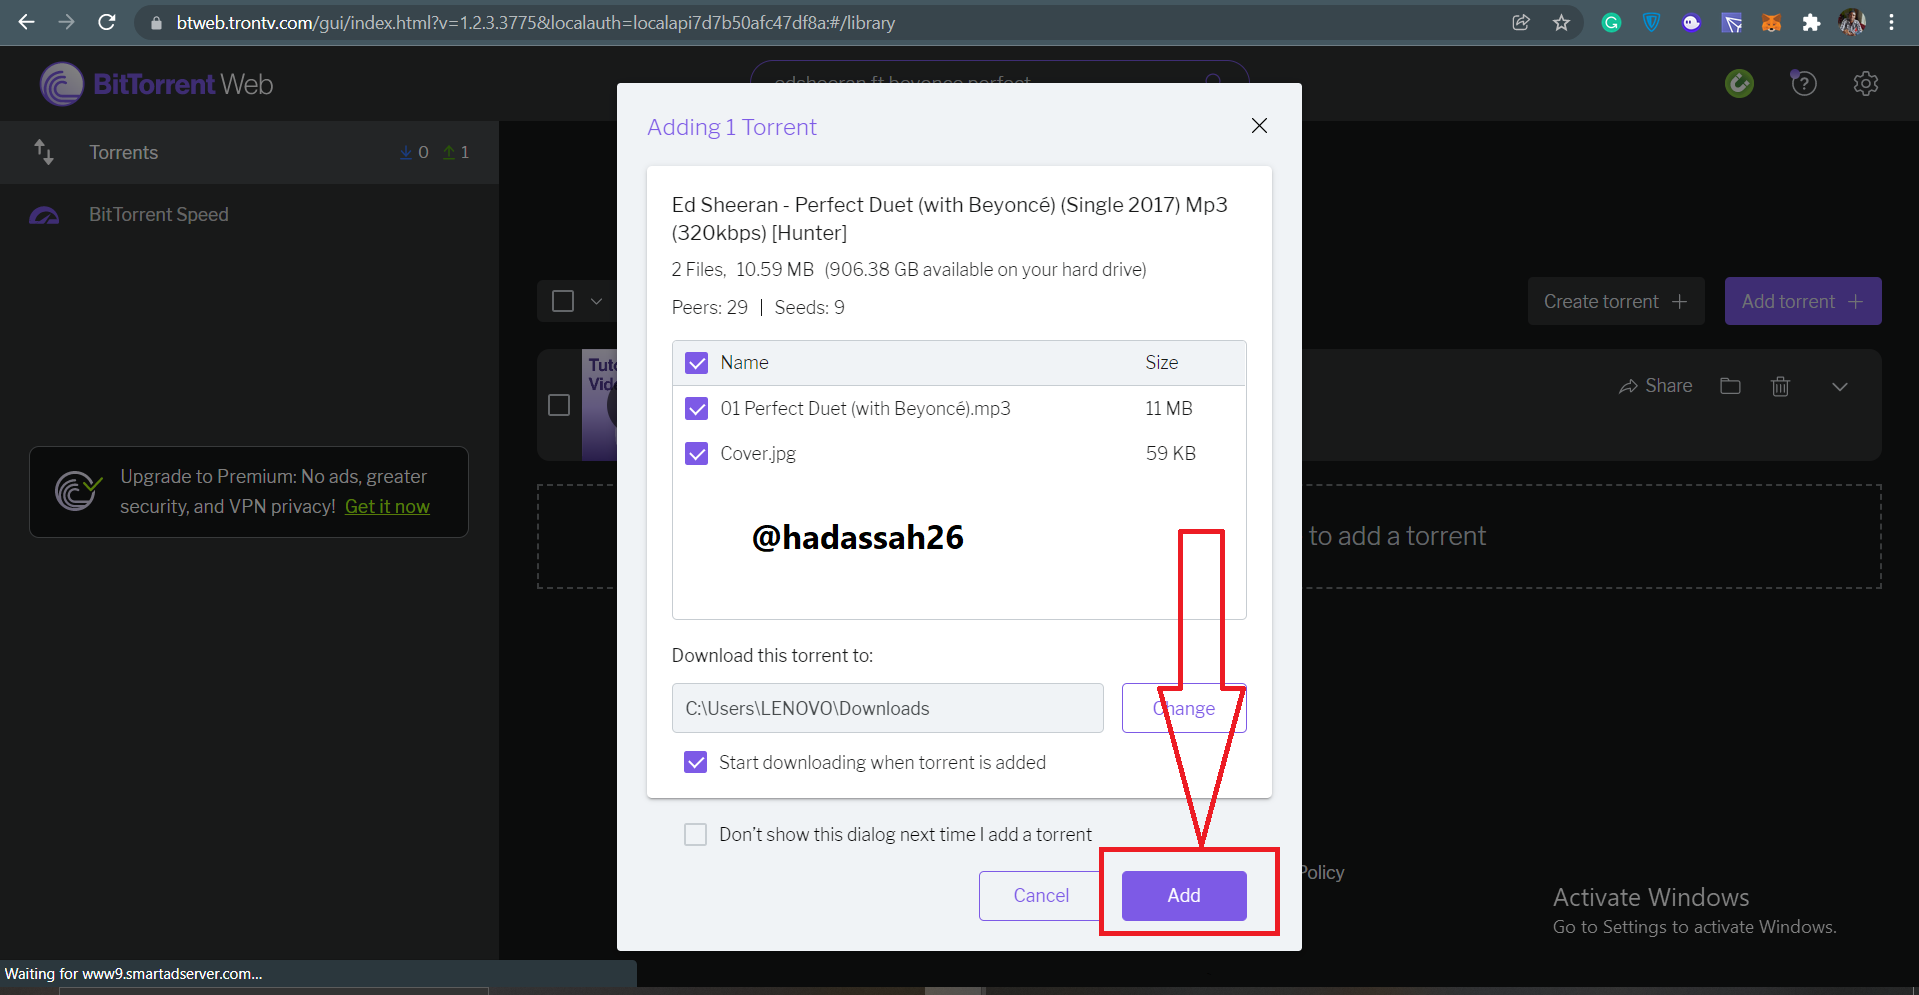
Task: Uncheck 01 Perfect Duet mp3 file checkbox
Action: click(697, 408)
